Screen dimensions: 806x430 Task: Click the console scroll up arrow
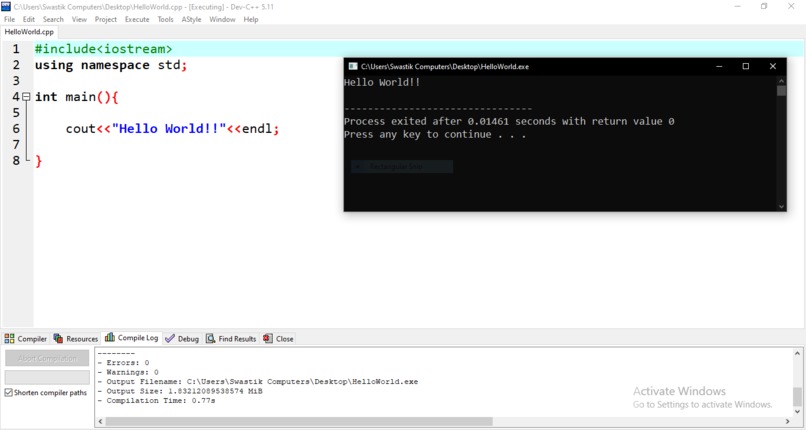781,81
